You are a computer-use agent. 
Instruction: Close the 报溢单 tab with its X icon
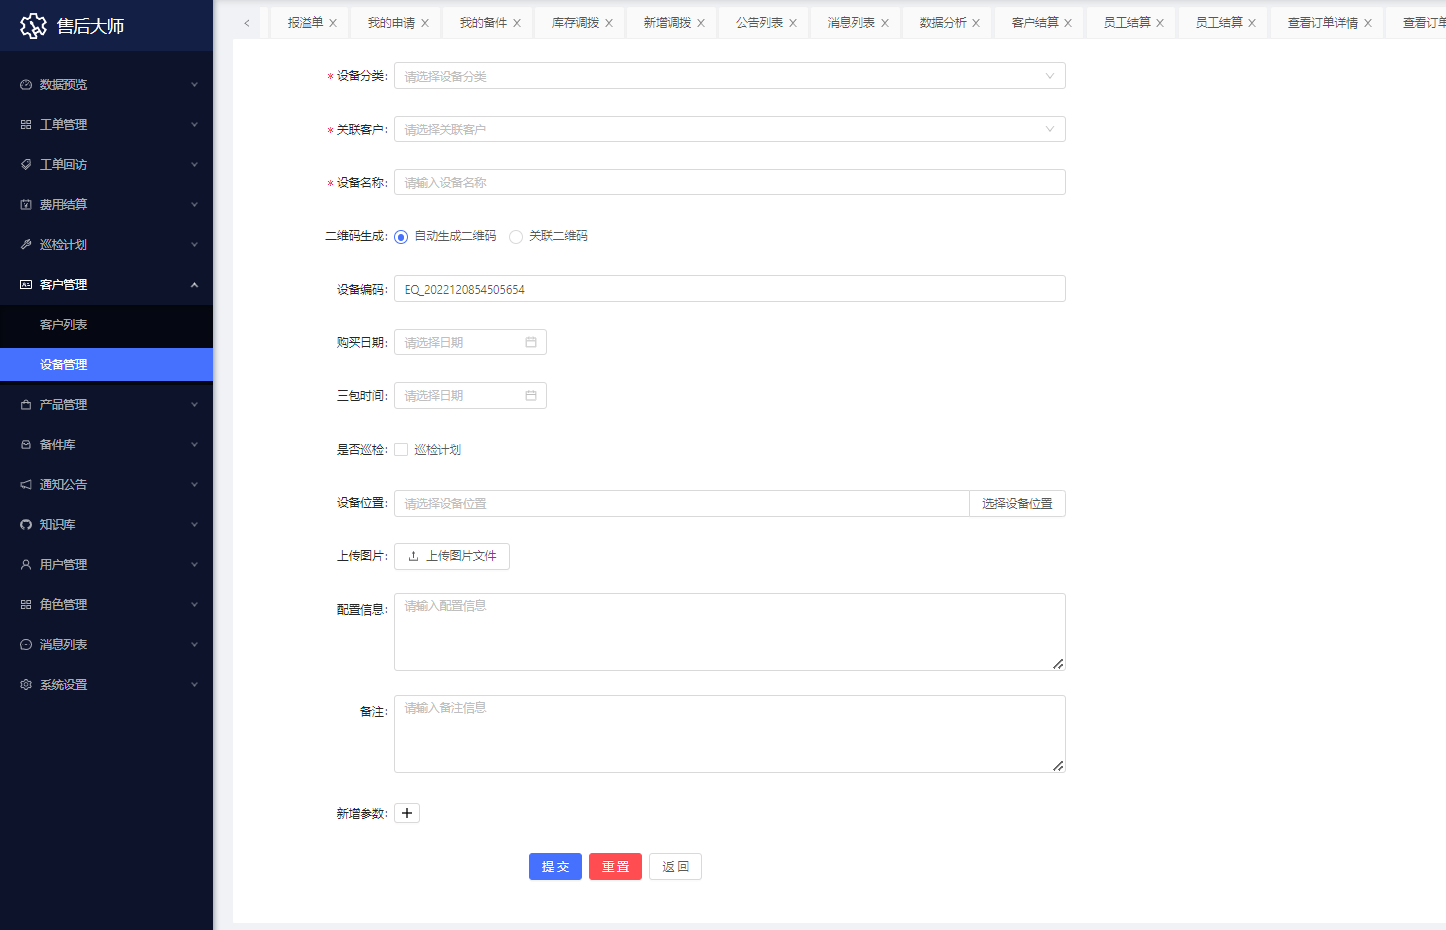pyautogui.click(x=333, y=23)
